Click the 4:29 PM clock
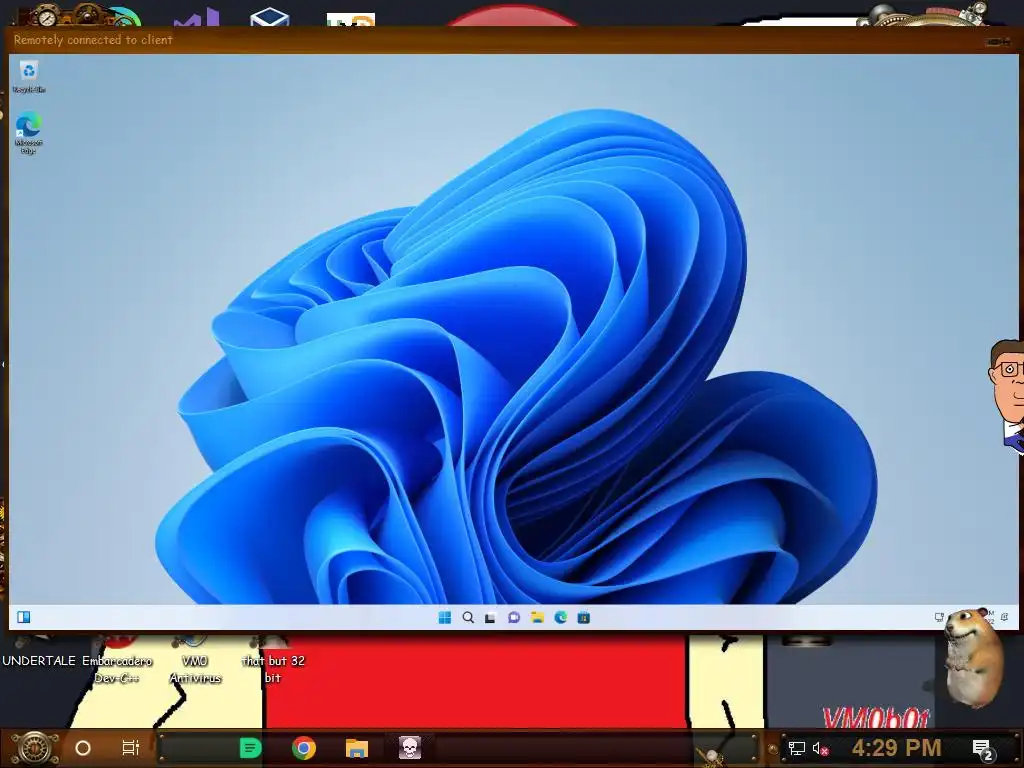 click(896, 748)
